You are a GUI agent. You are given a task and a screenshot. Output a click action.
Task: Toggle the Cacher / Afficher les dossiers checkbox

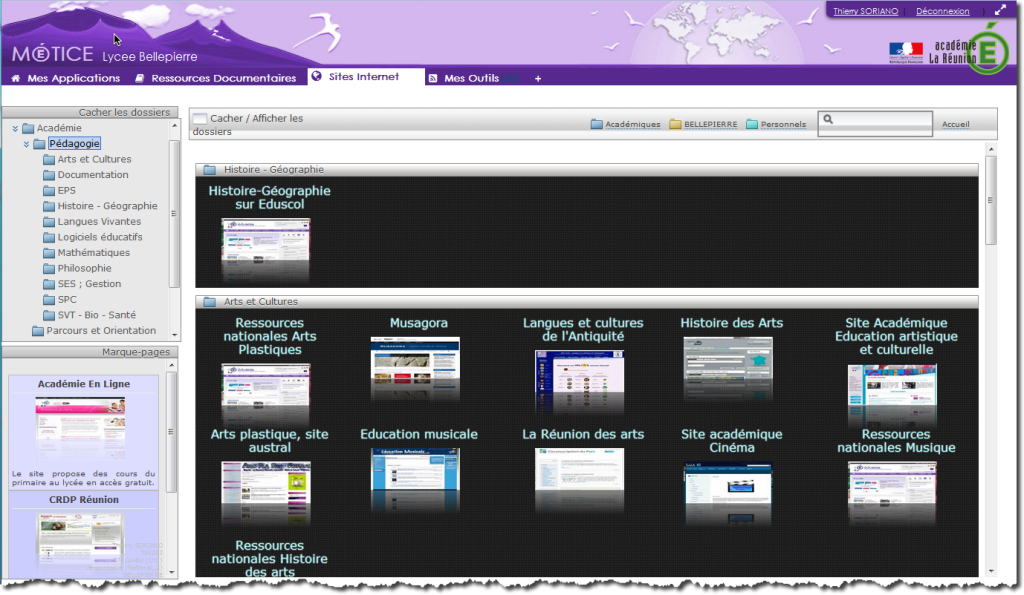(199, 119)
